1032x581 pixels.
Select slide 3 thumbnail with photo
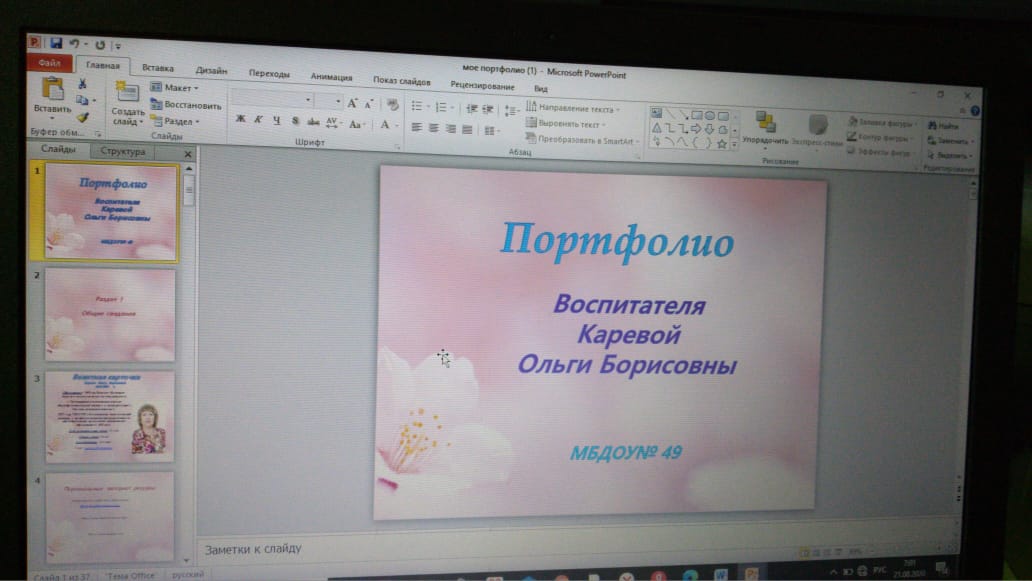pyautogui.click(x=109, y=416)
